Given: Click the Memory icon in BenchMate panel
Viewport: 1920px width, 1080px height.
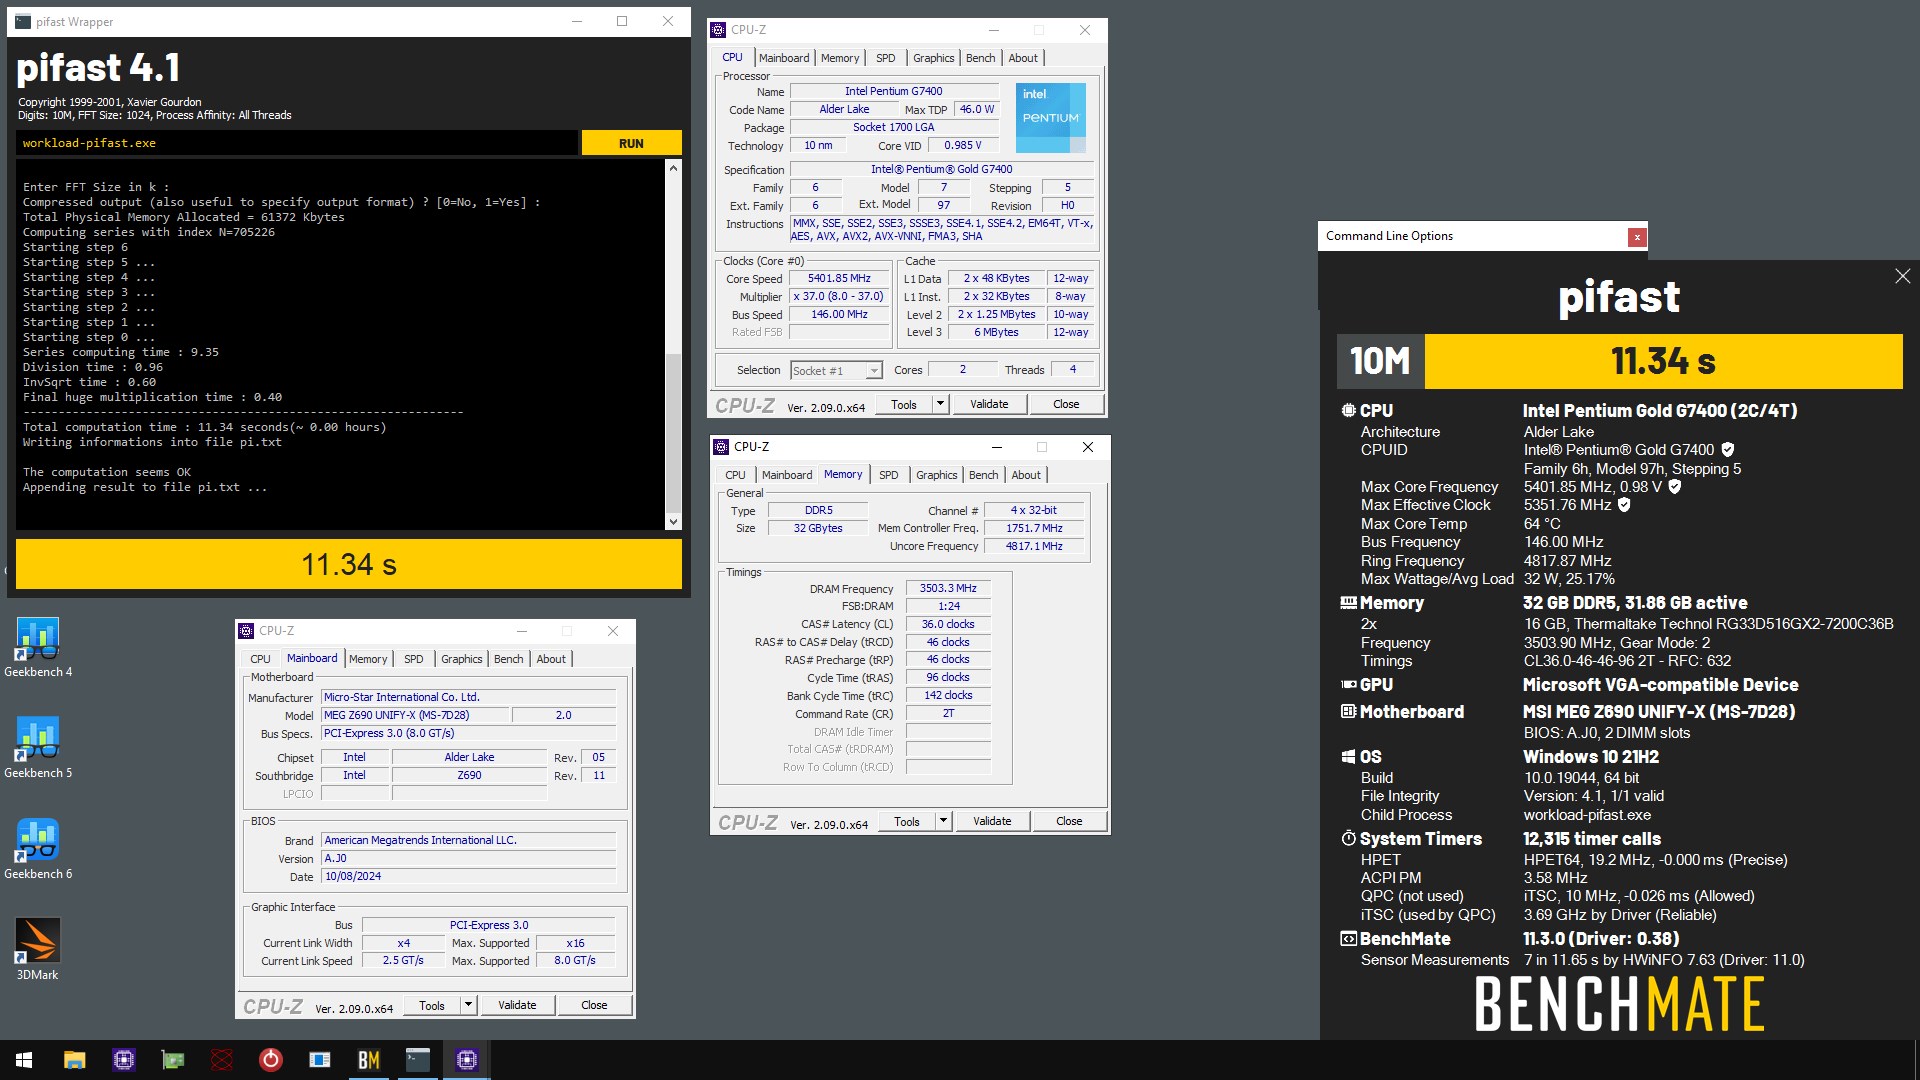Looking at the screenshot, I should click(1348, 603).
